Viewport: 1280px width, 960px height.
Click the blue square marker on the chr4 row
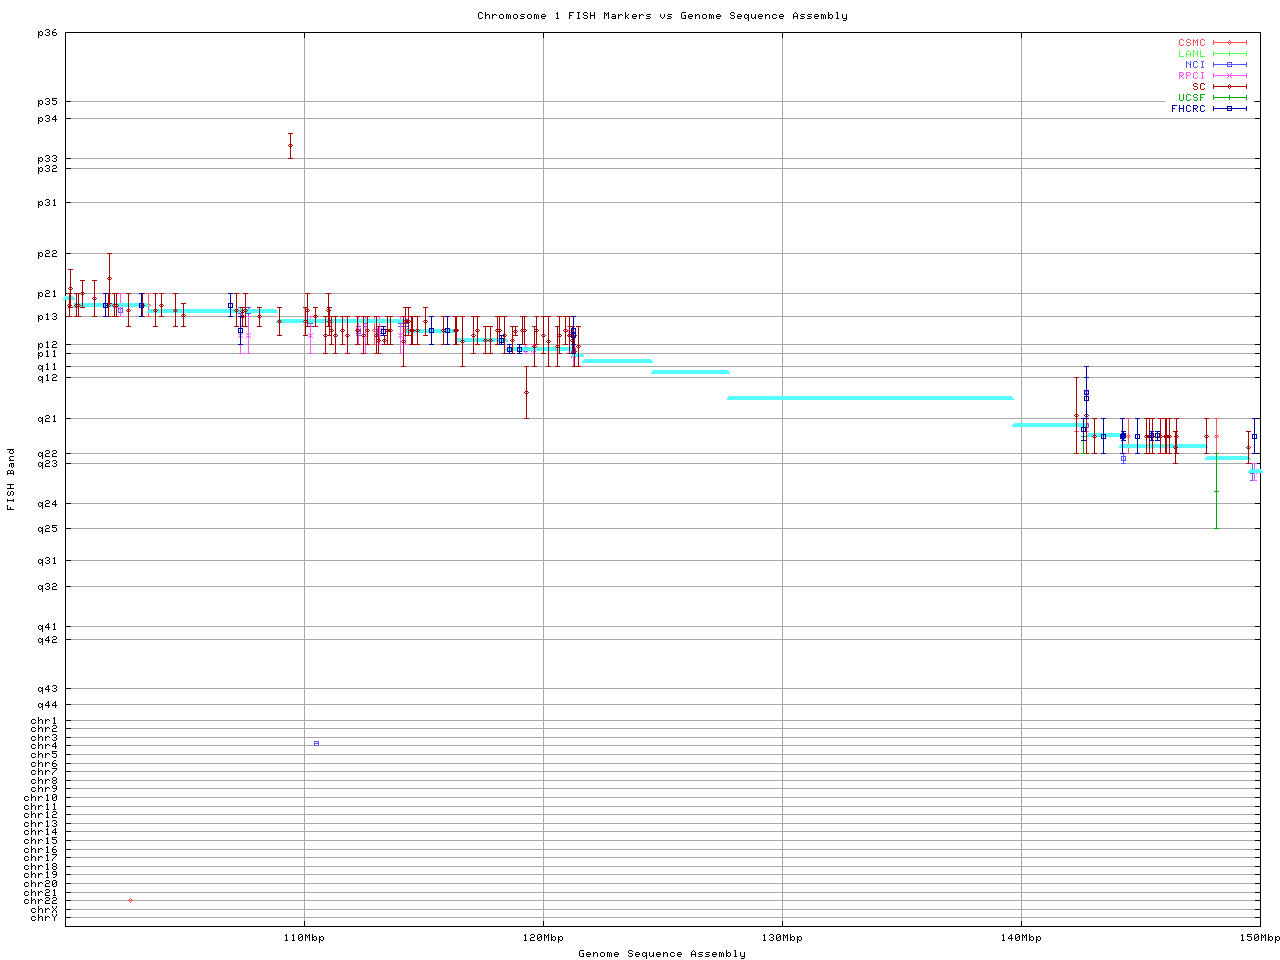(x=316, y=743)
